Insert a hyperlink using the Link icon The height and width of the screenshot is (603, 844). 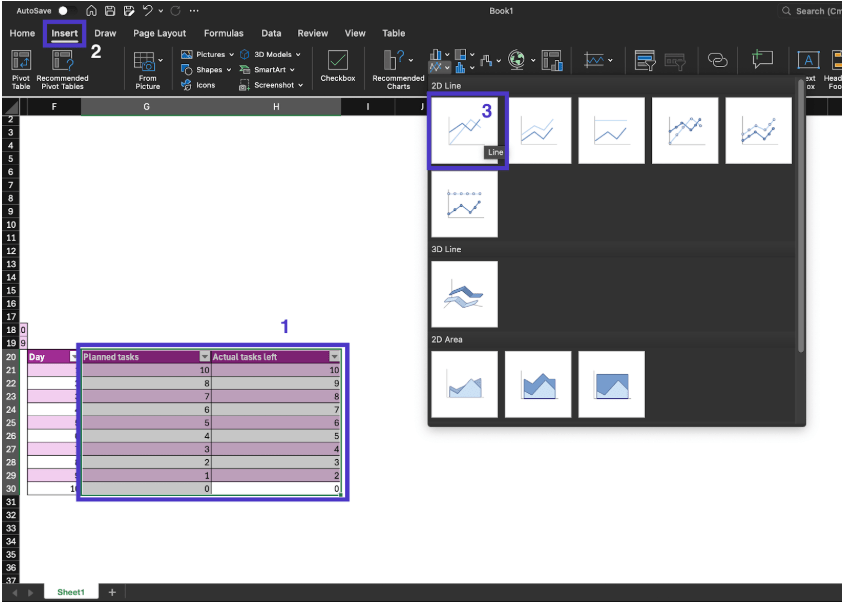717,60
